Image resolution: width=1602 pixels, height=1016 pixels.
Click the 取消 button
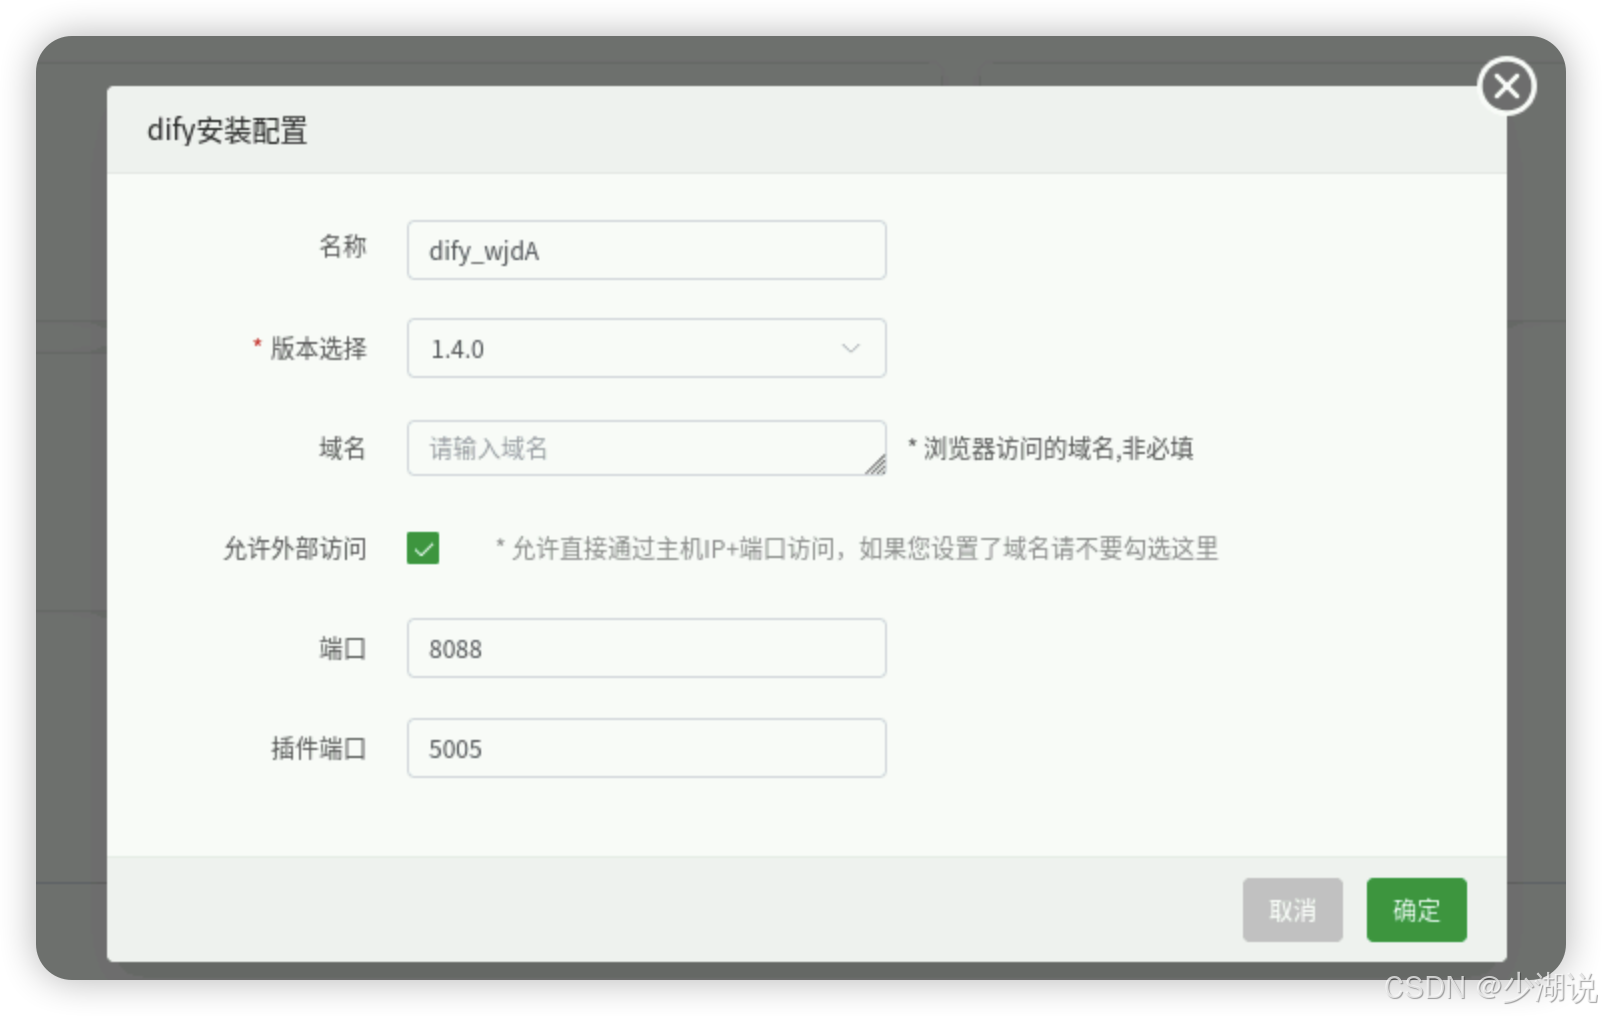point(1292,910)
